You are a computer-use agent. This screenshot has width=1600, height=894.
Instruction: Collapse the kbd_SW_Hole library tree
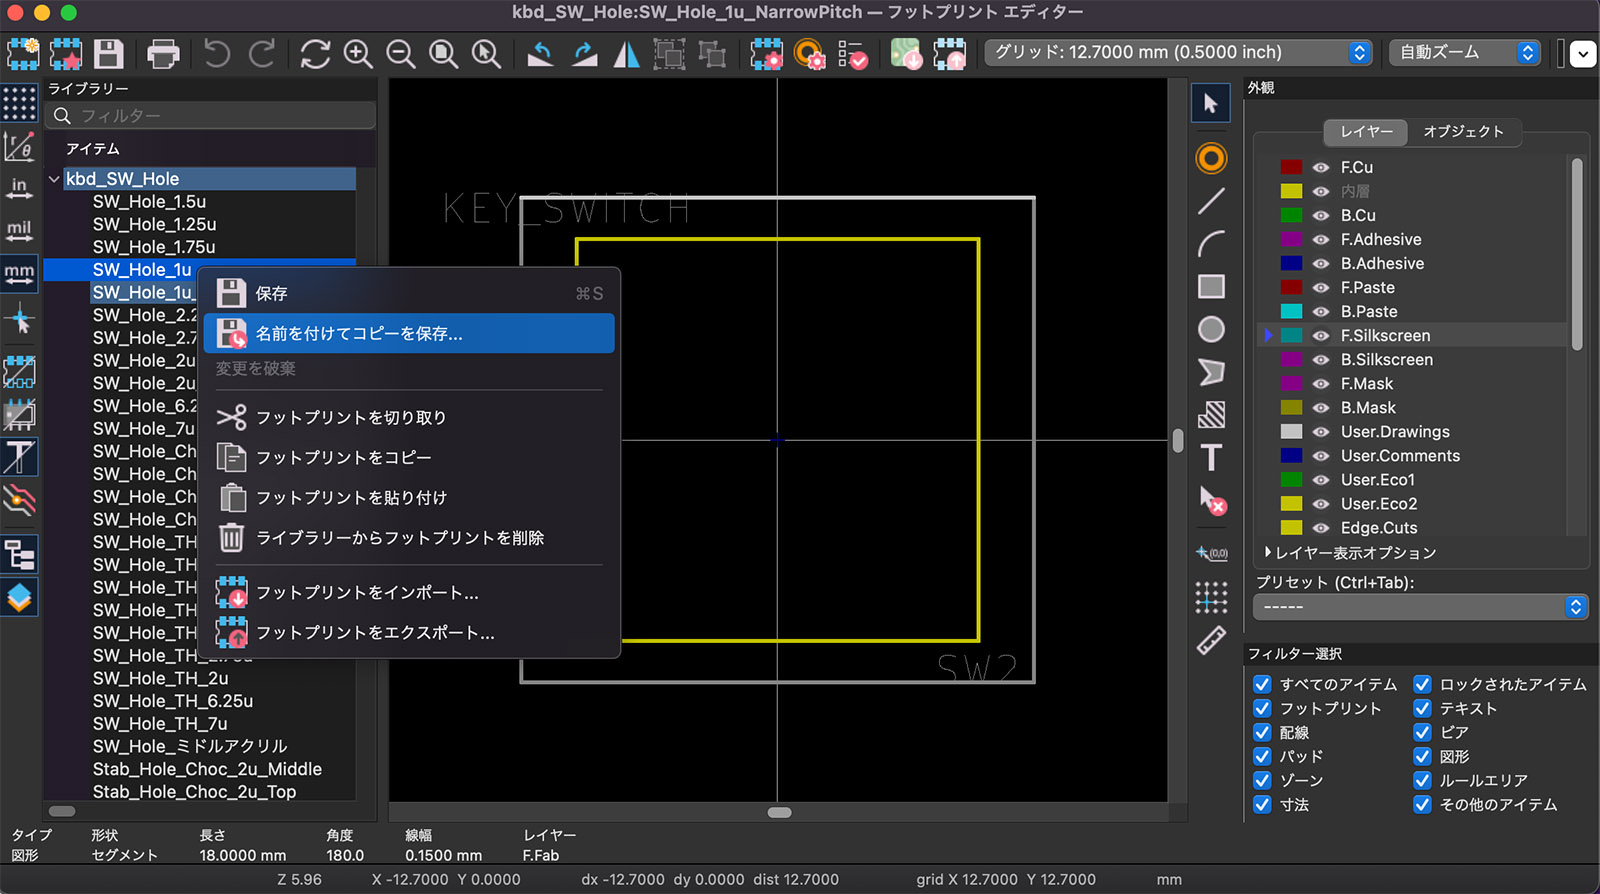tap(54, 179)
